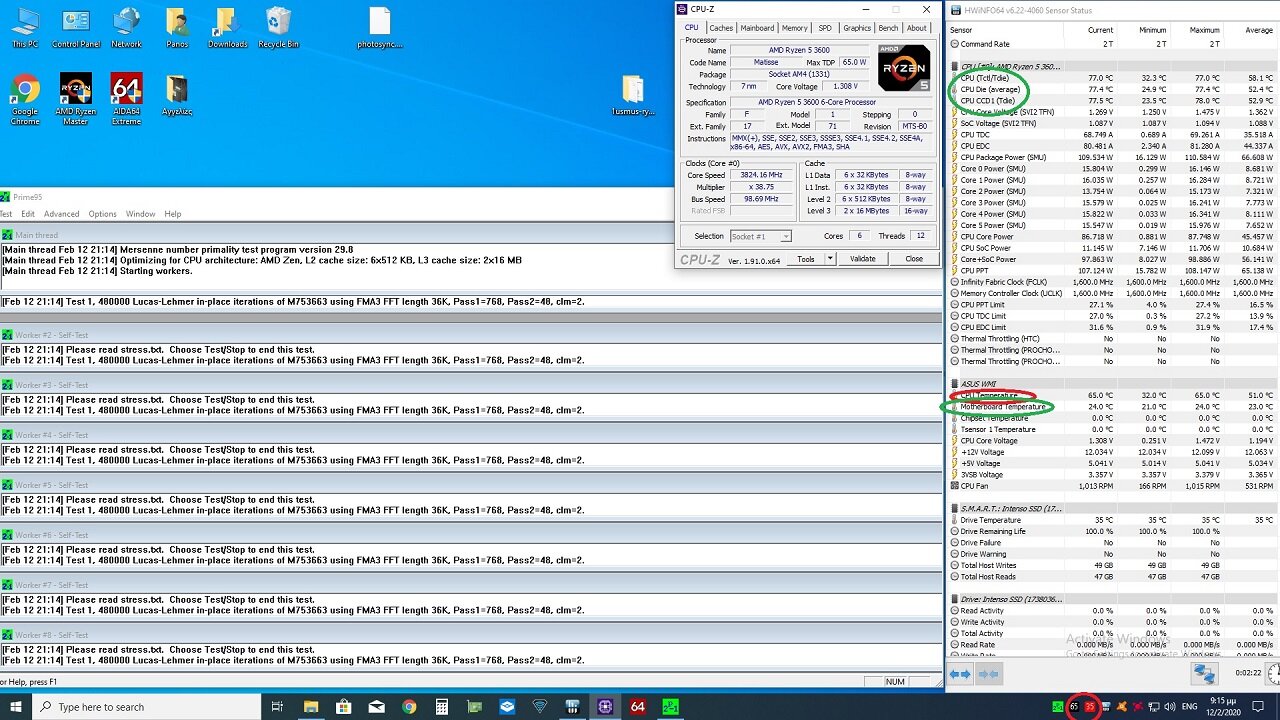Select the Drive Temperature row
Screen dimensions: 1280x720
pyautogui.click(x=1112, y=520)
